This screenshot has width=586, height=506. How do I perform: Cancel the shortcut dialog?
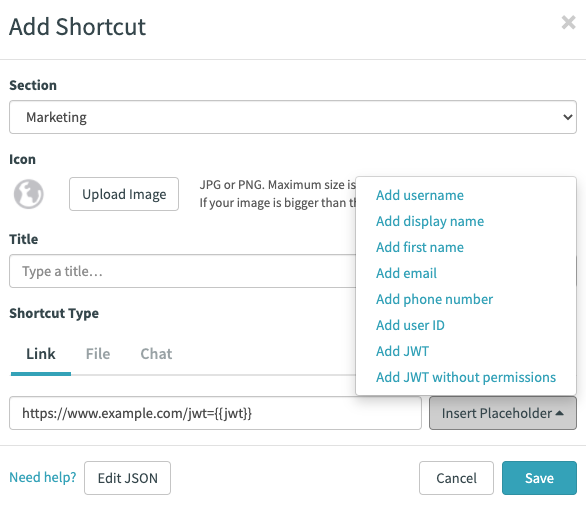pyautogui.click(x=456, y=478)
